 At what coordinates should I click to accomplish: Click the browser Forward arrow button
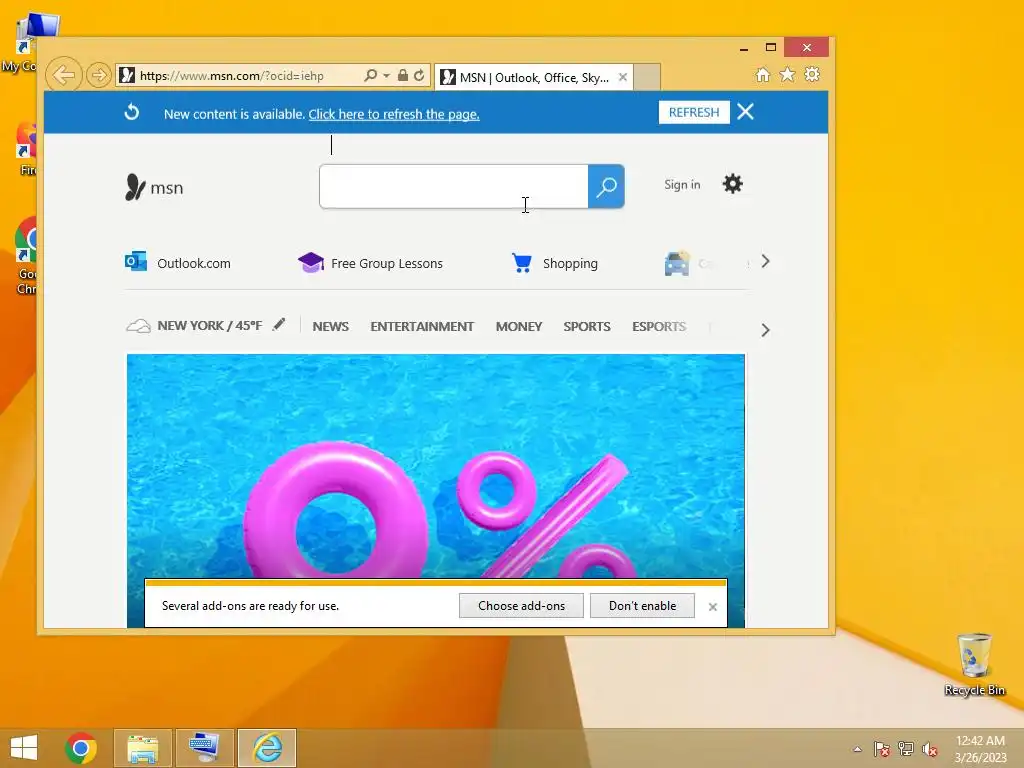[99, 75]
